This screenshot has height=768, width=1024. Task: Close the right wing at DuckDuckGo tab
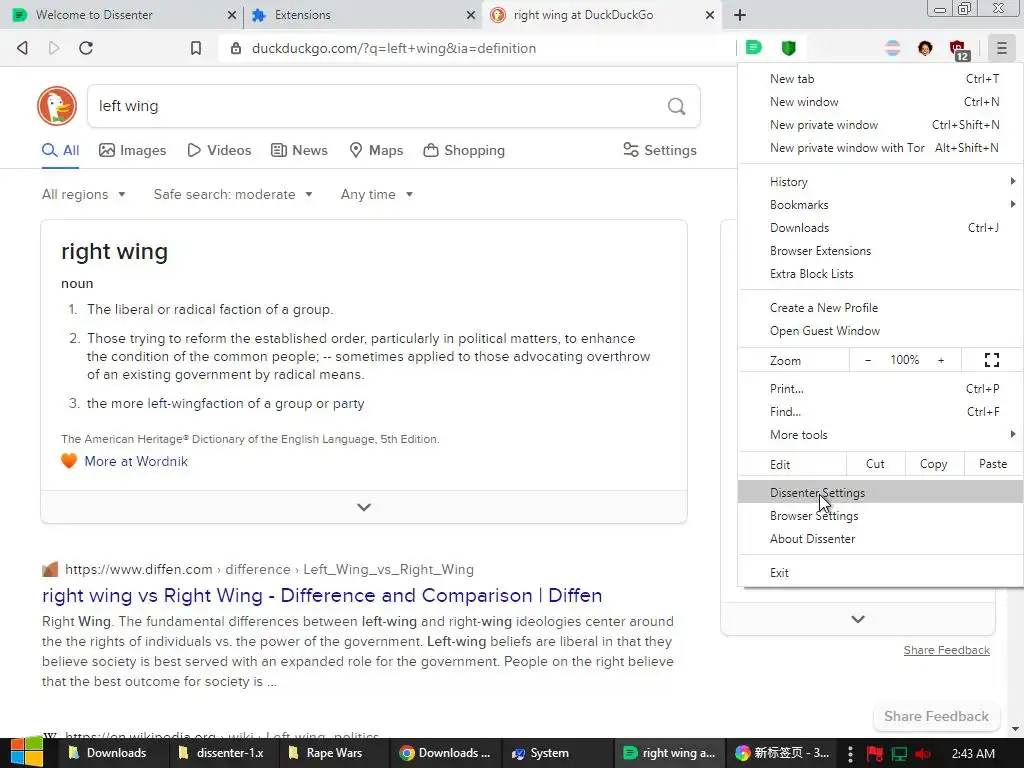pyautogui.click(x=710, y=14)
